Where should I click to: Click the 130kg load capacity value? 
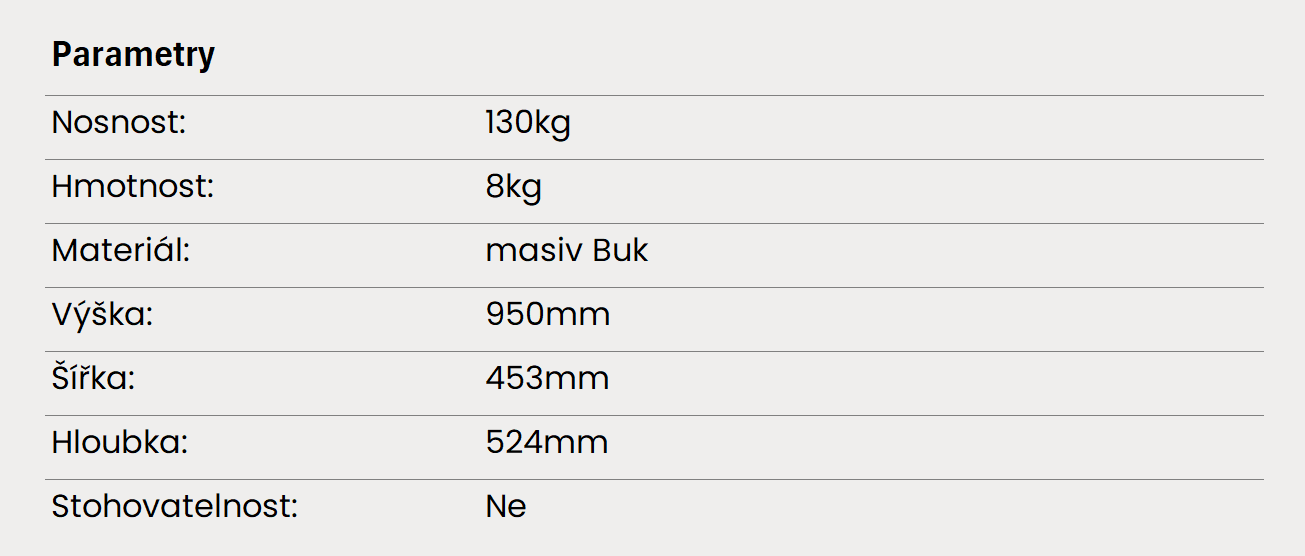click(528, 124)
